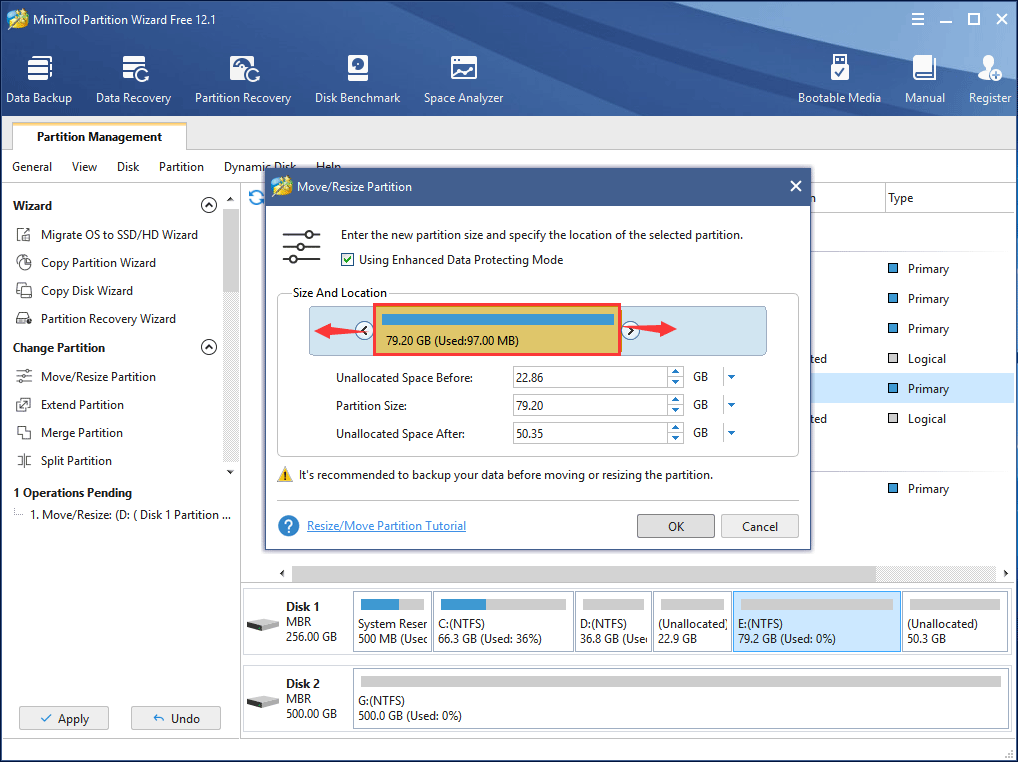Increase Unallocated Space Before with the up stepper
Viewport: 1018px width, 762px height.
tap(677, 371)
